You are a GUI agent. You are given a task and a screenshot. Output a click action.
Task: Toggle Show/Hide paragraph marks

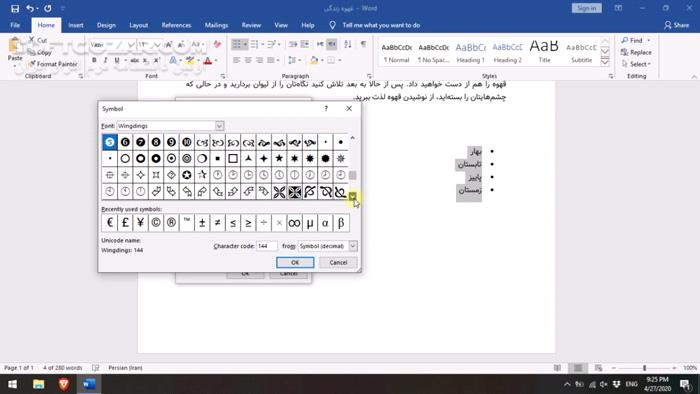tap(364, 44)
